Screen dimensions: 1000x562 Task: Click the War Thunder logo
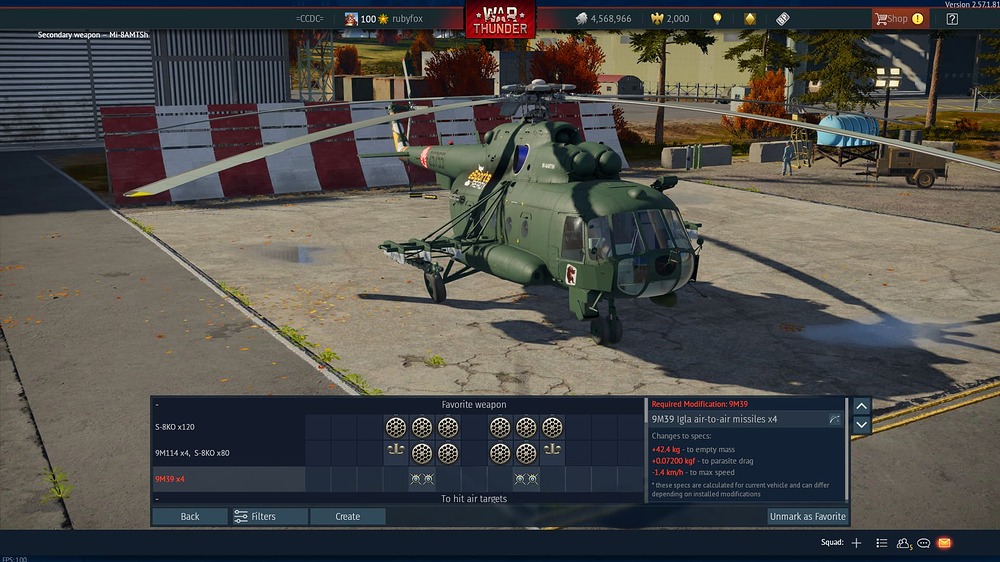pyautogui.click(x=500, y=19)
